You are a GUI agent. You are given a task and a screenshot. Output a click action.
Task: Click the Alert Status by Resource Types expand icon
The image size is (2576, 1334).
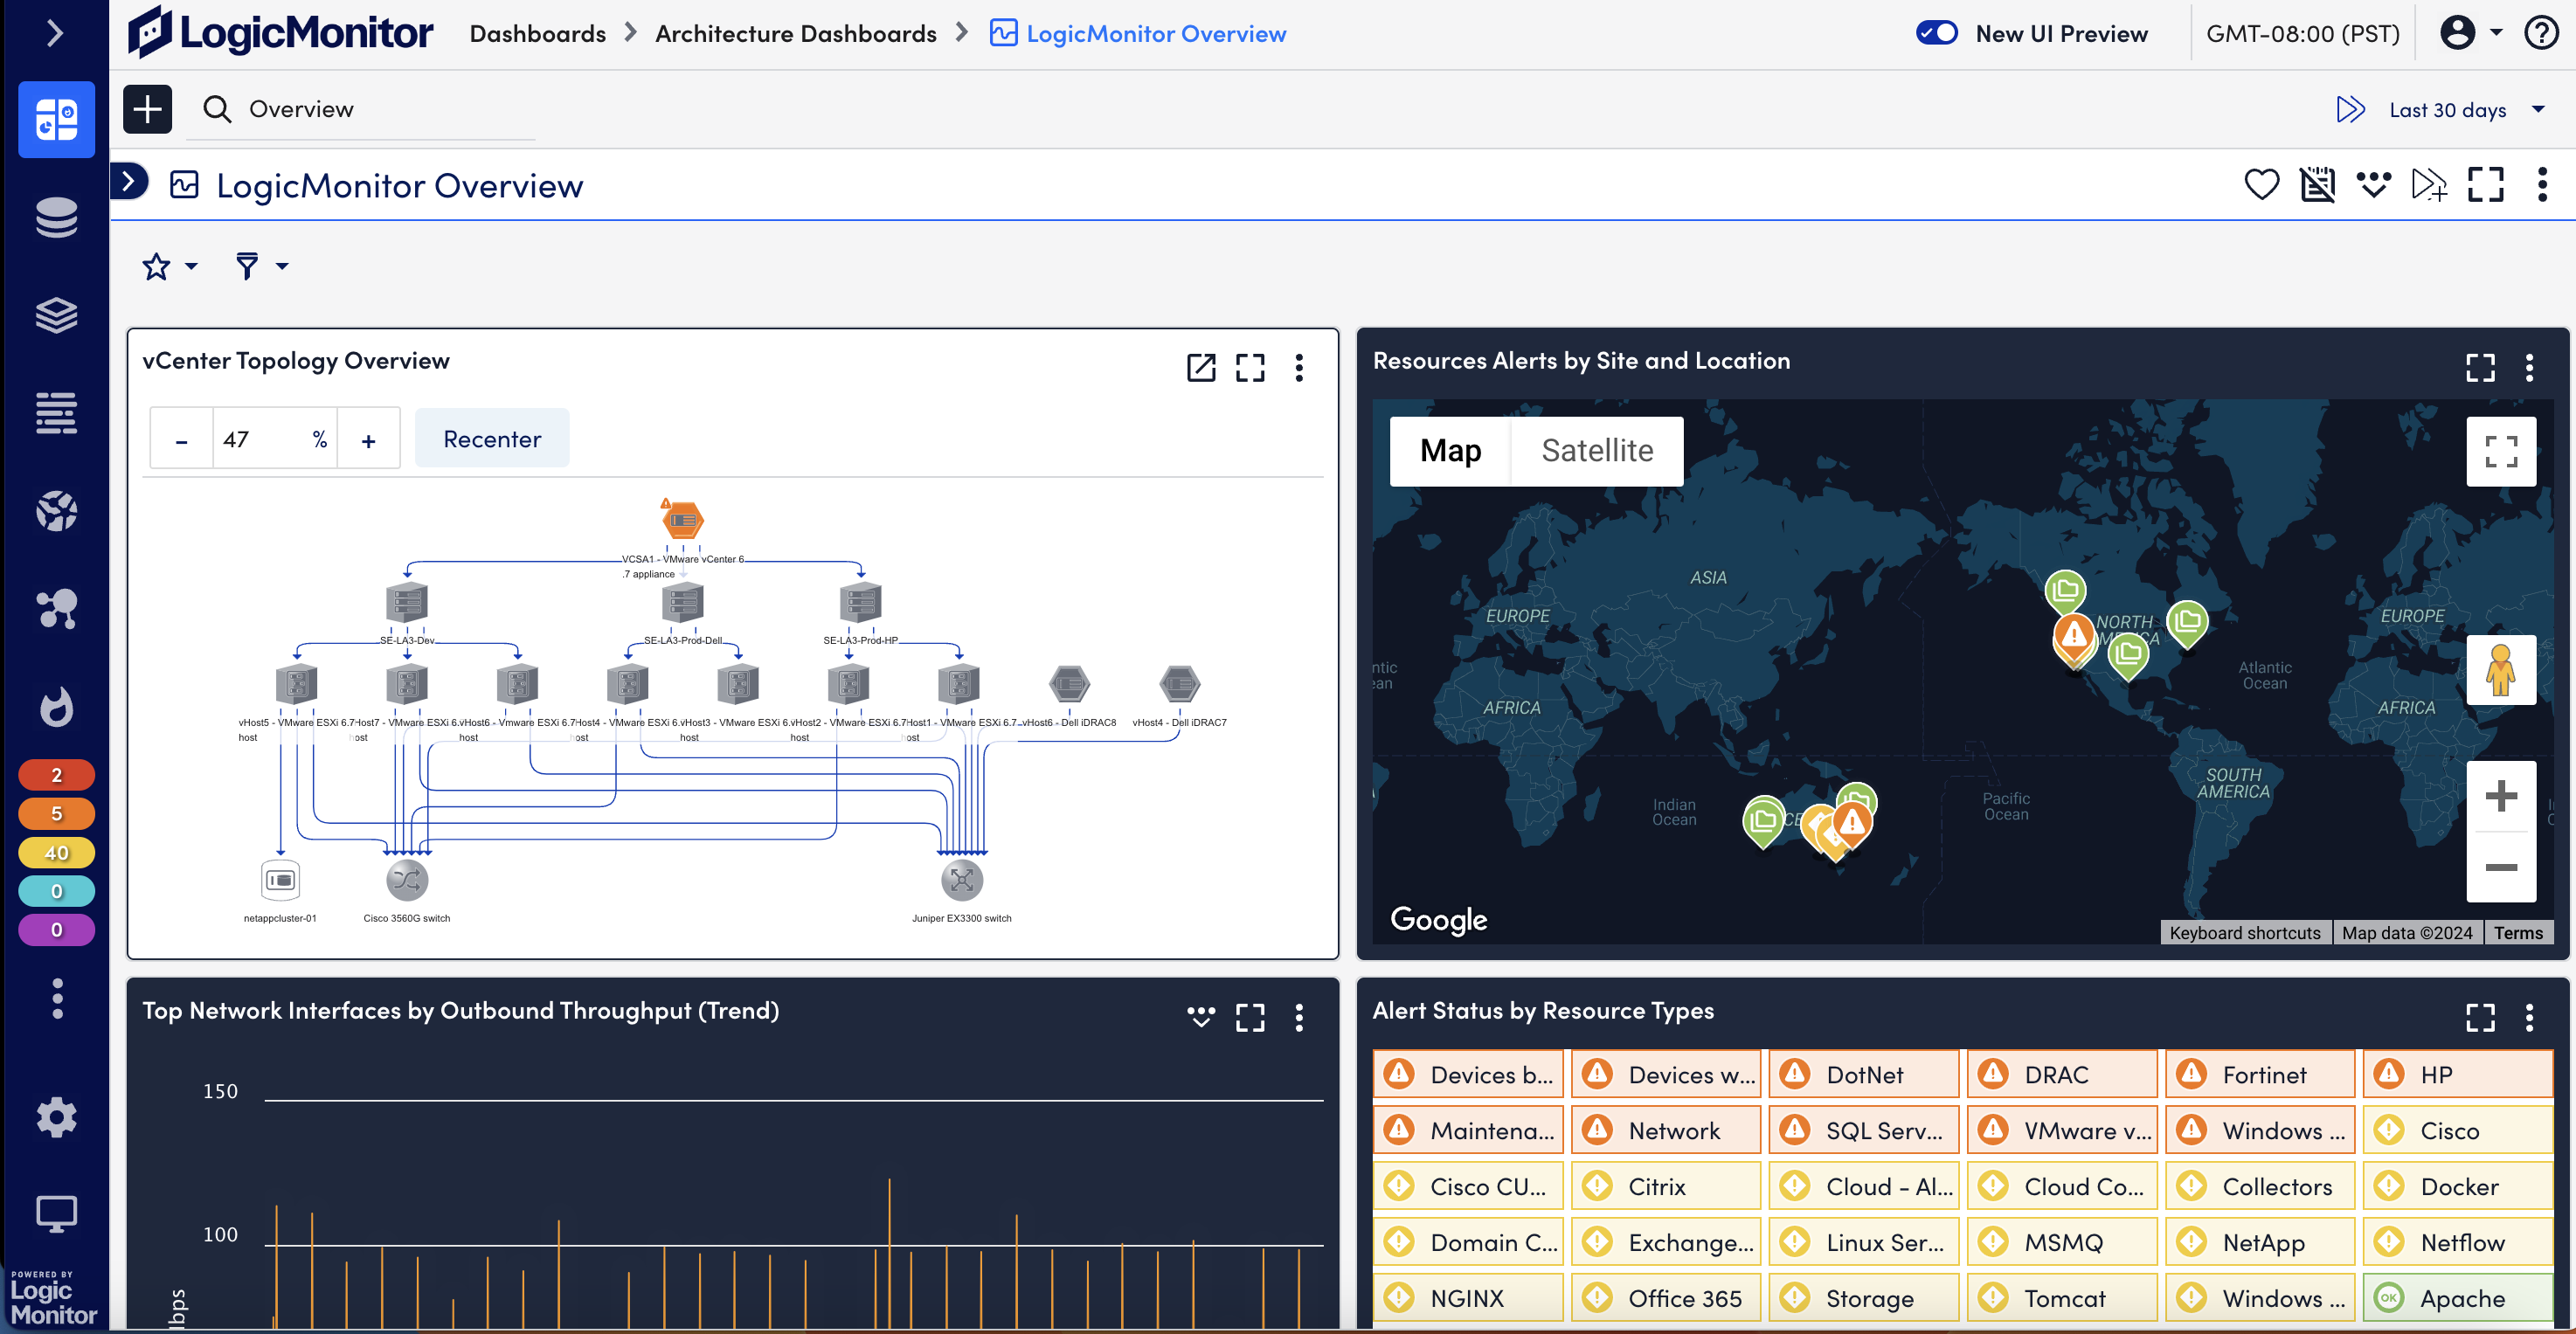click(x=2481, y=1016)
